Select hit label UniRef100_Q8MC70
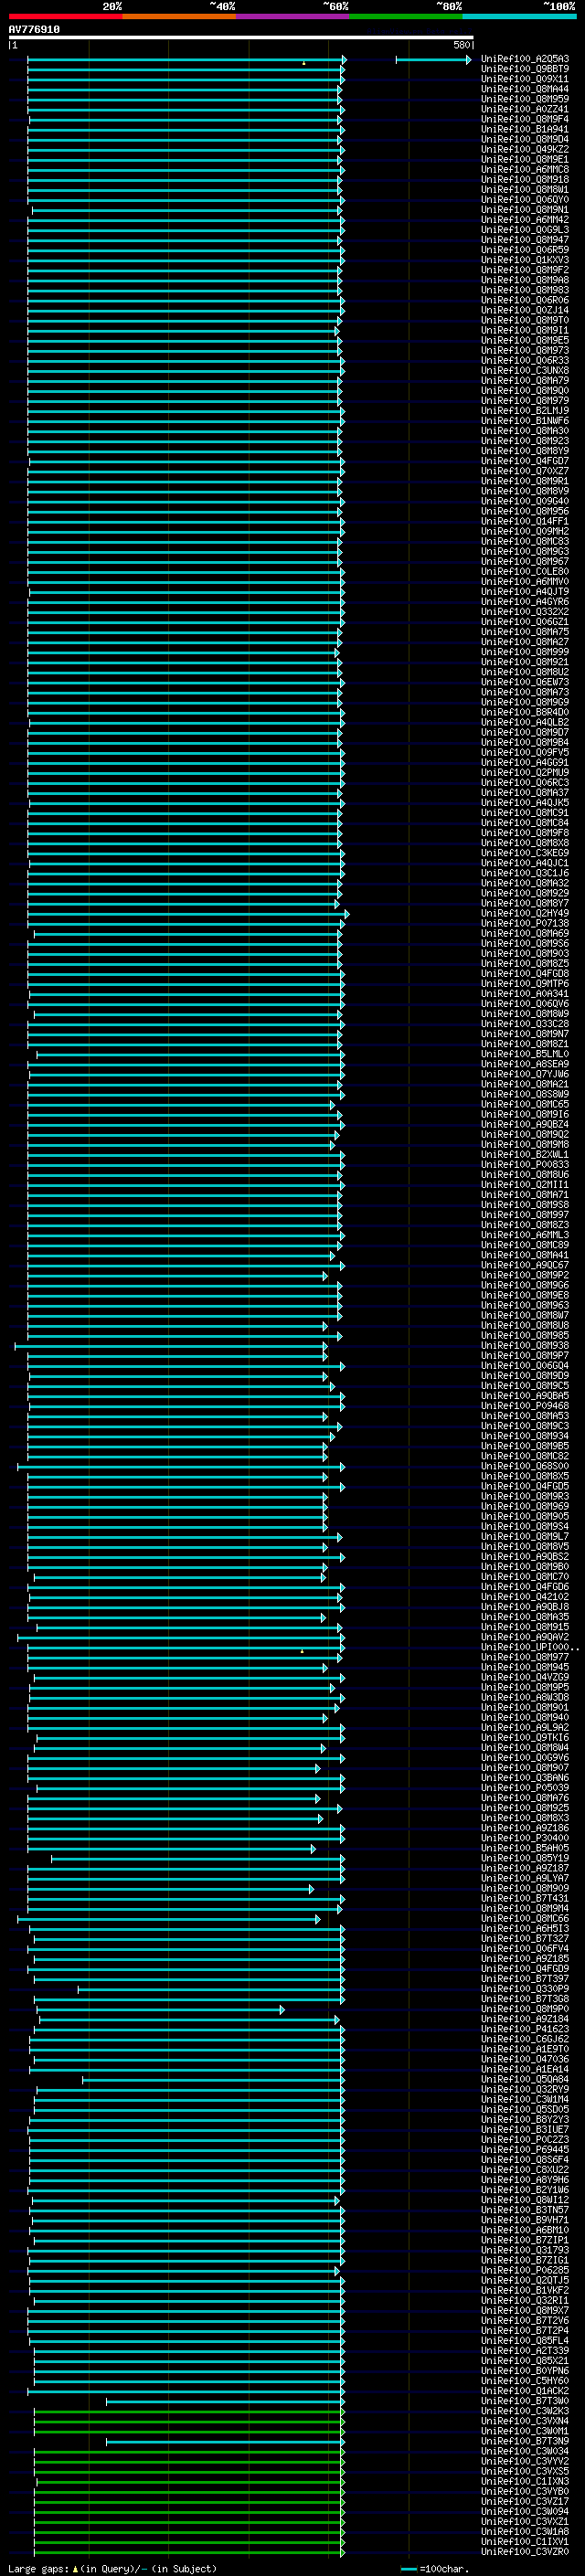Viewport: 585px width, 2576px height. point(525,1577)
